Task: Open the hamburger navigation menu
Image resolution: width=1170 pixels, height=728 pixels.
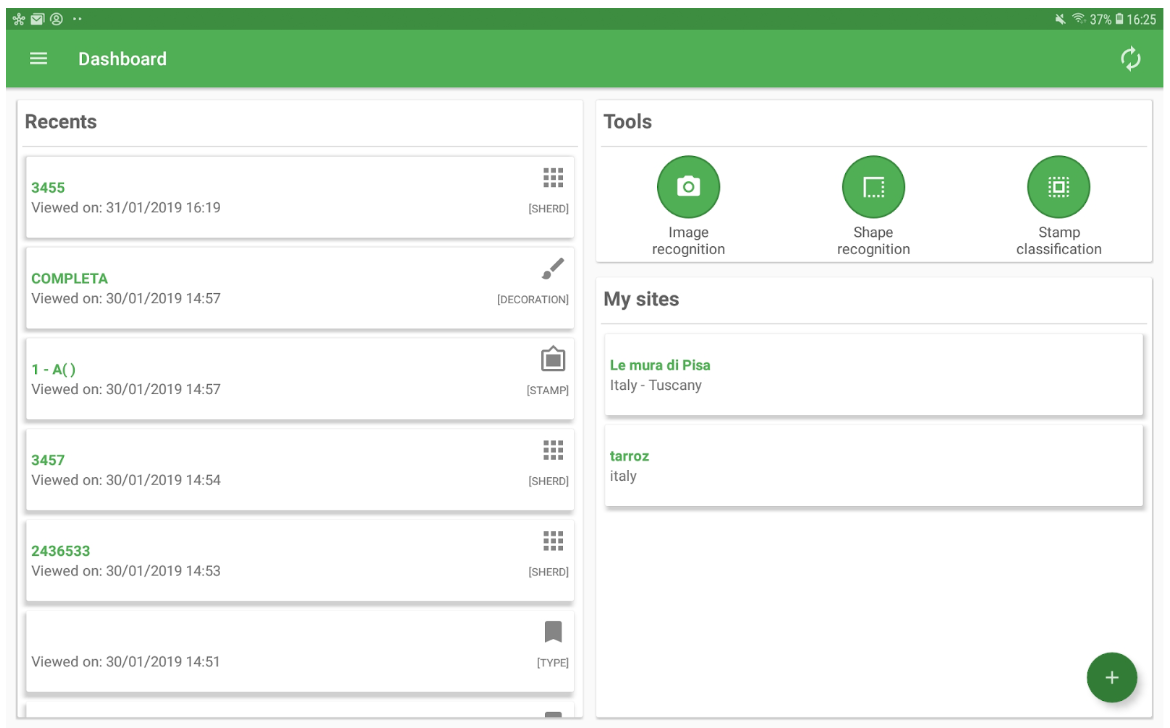Action: (39, 59)
